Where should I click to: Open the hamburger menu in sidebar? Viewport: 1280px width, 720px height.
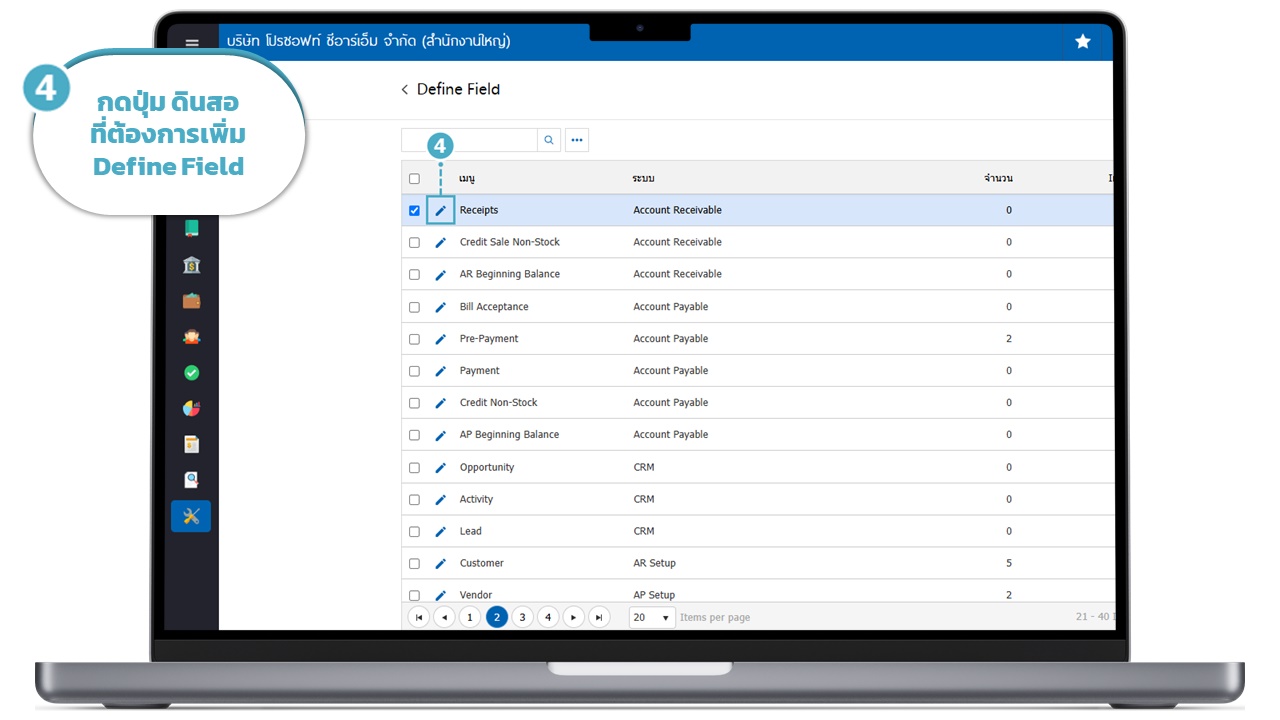pos(192,44)
